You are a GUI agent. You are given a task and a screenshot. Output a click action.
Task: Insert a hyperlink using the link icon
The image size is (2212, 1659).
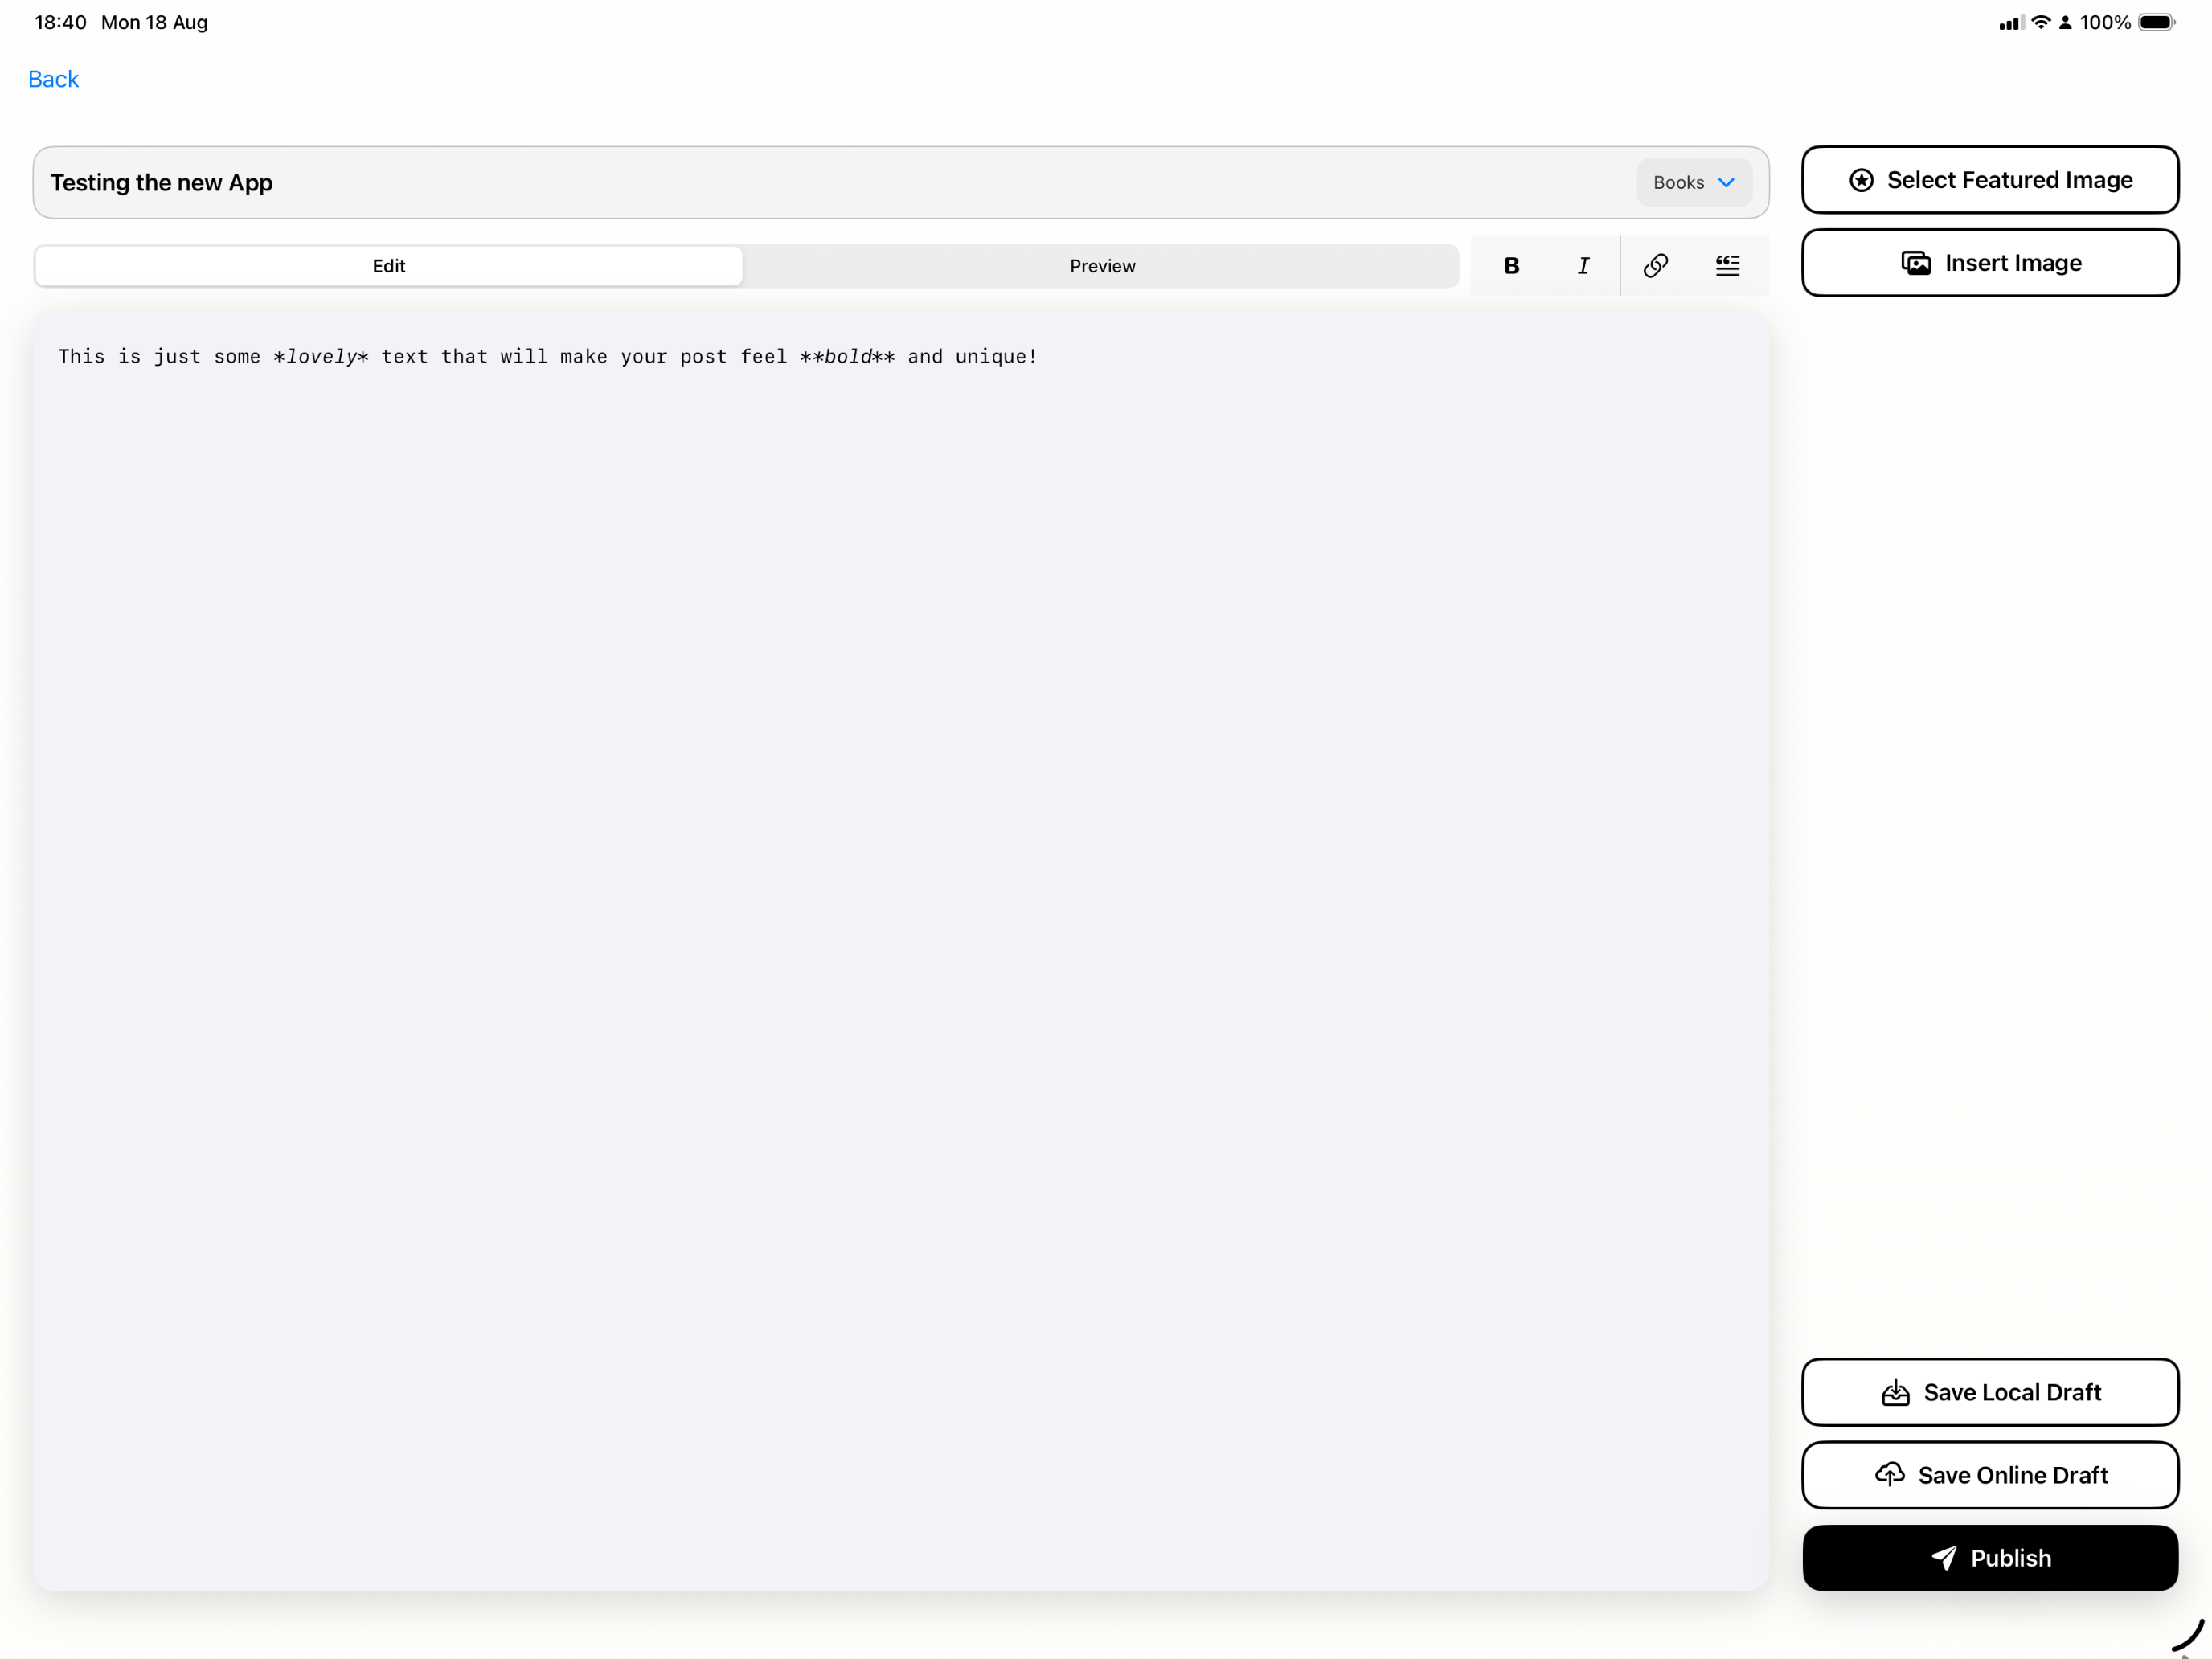pos(1656,265)
